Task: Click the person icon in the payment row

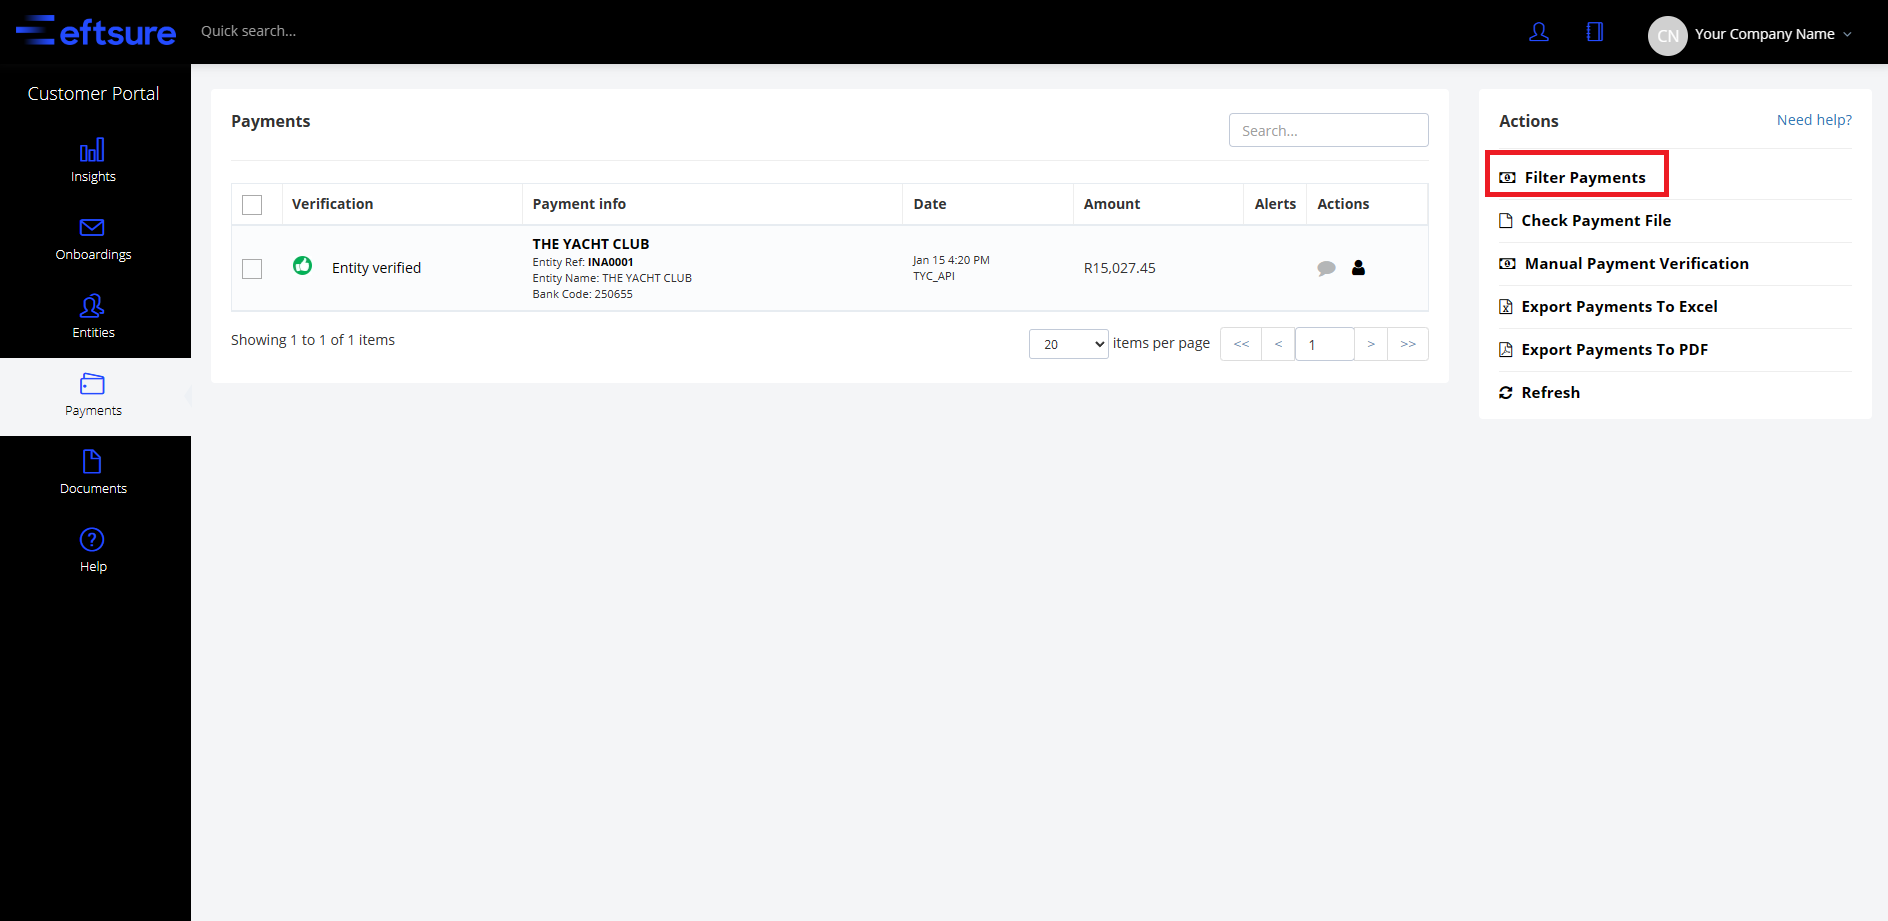Action: tap(1358, 268)
